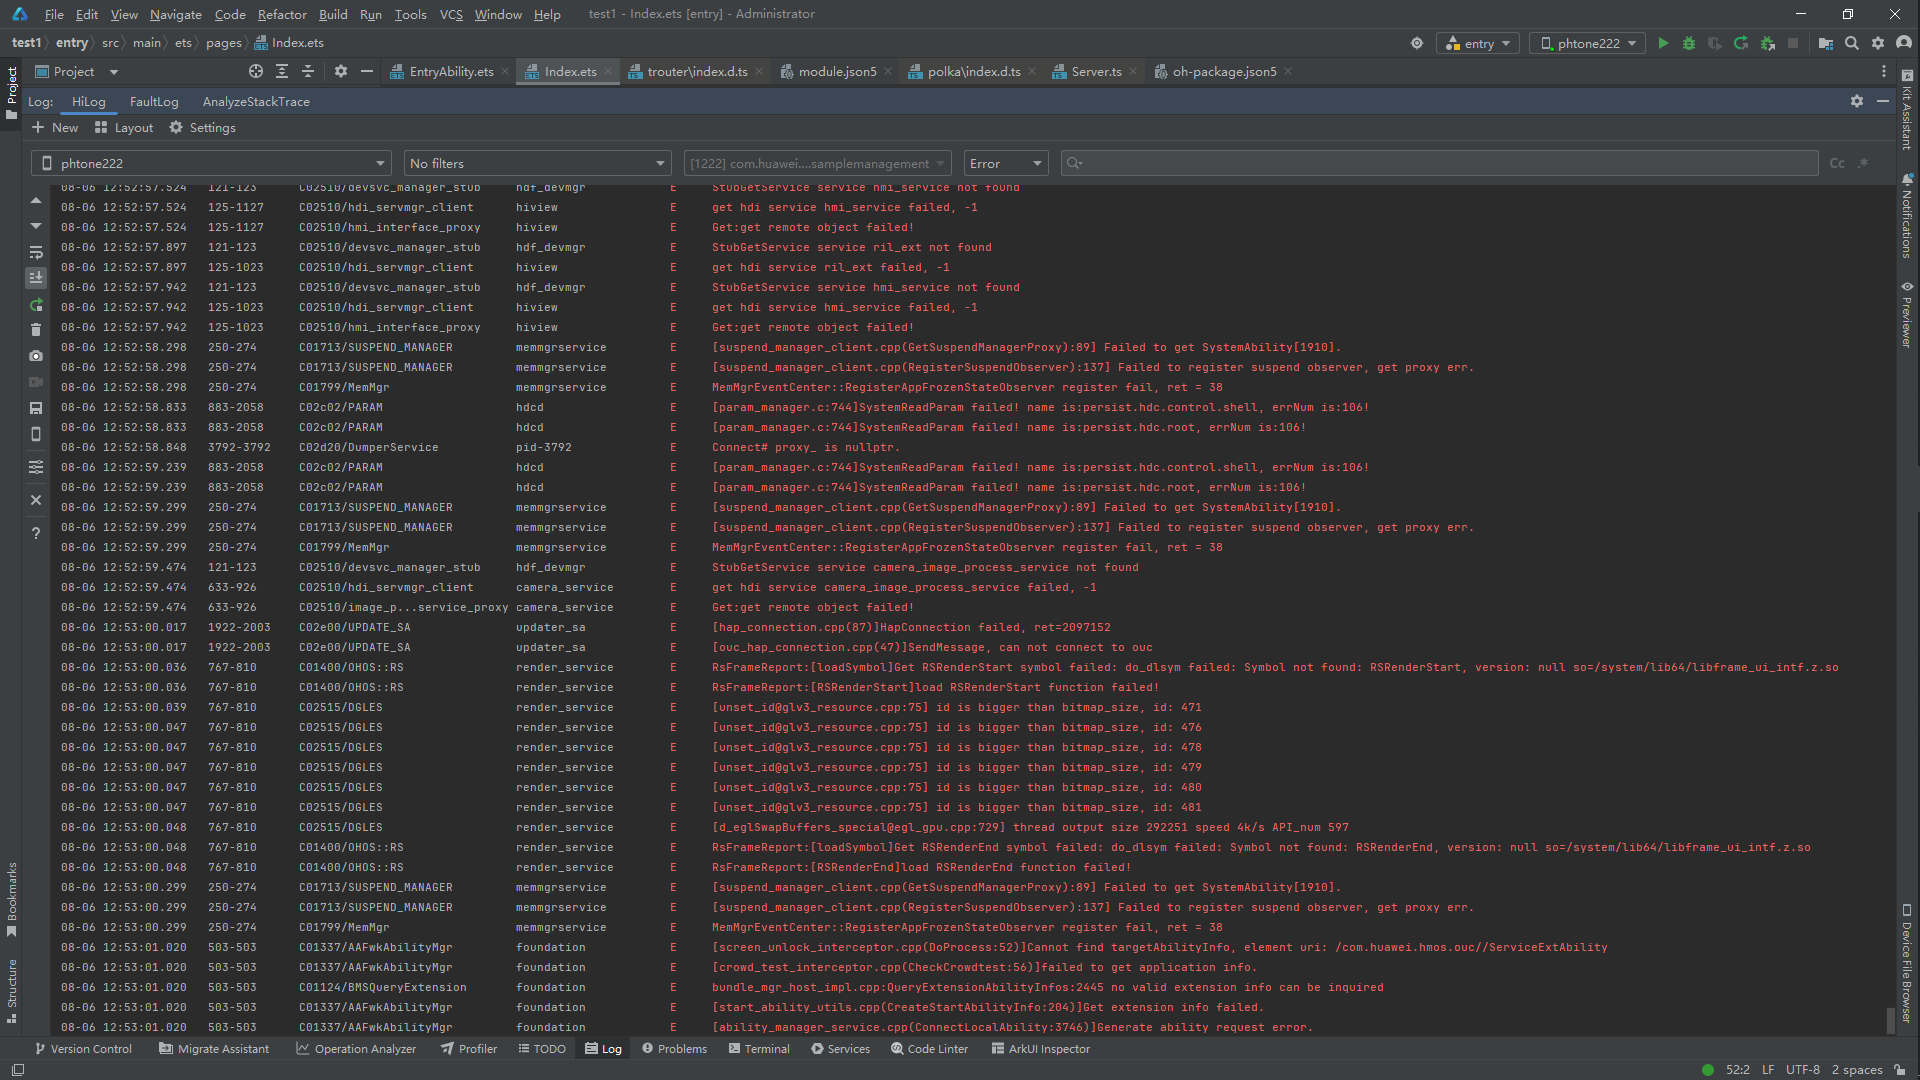Click New to add a log session

pos(55,127)
